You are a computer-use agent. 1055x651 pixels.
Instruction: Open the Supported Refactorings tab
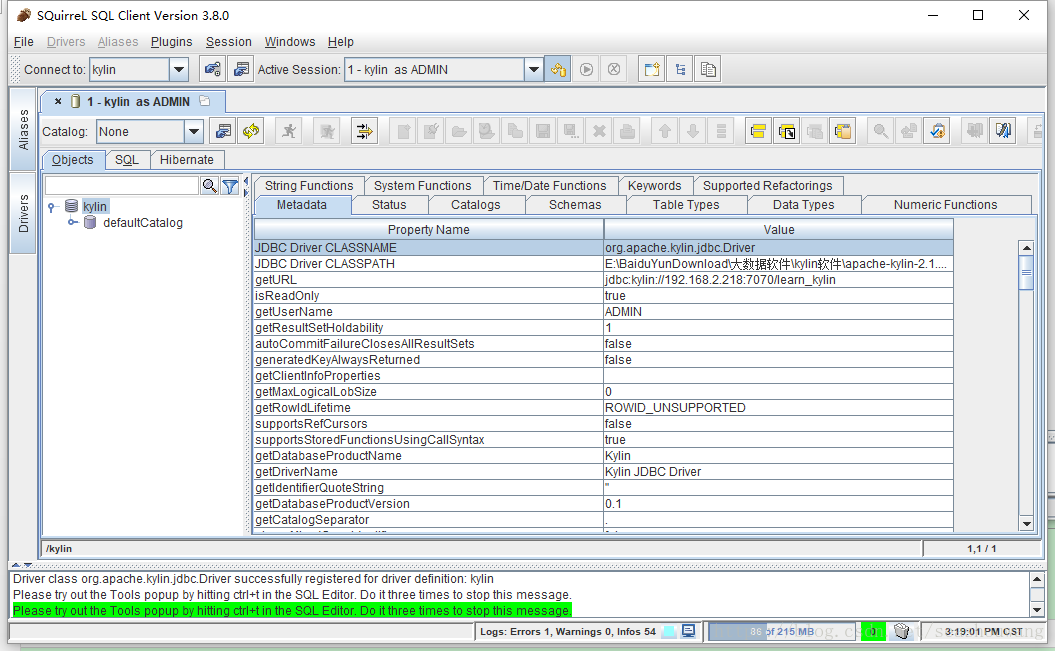pyautogui.click(x=768, y=186)
